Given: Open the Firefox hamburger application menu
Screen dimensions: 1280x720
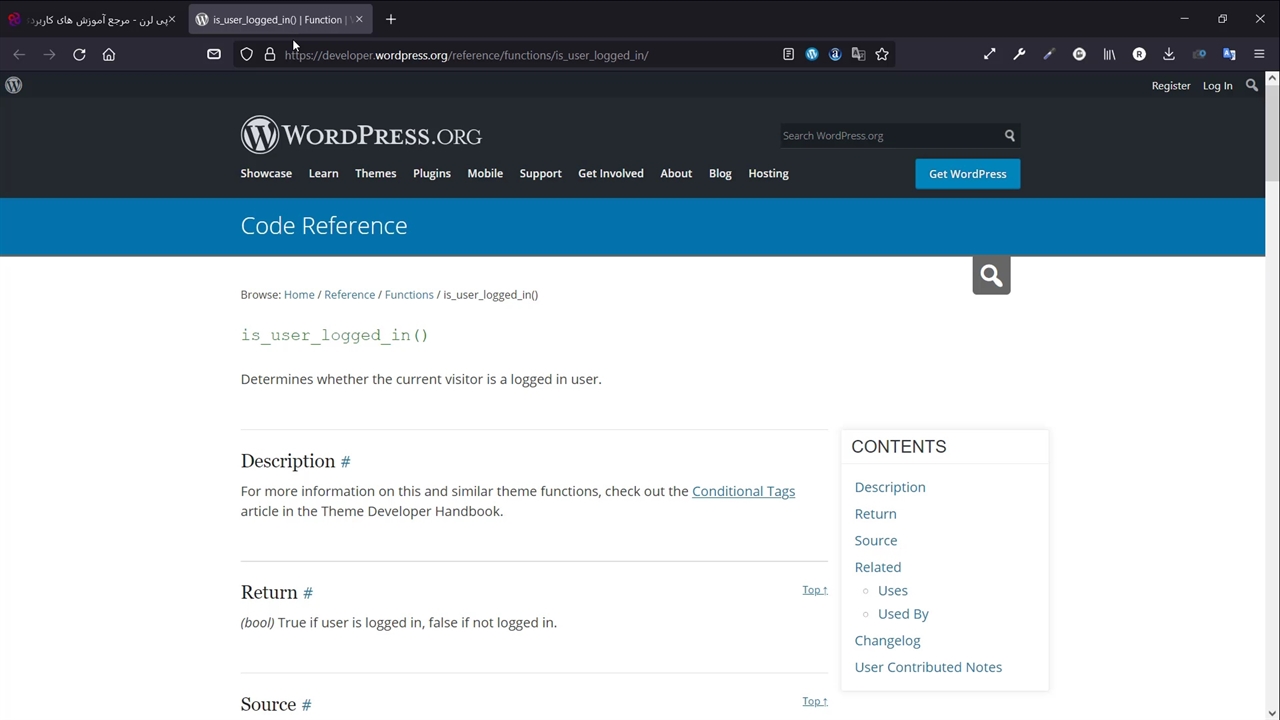Looking at the screenshot, I should pyautogui.click(x=1259, y=55).
